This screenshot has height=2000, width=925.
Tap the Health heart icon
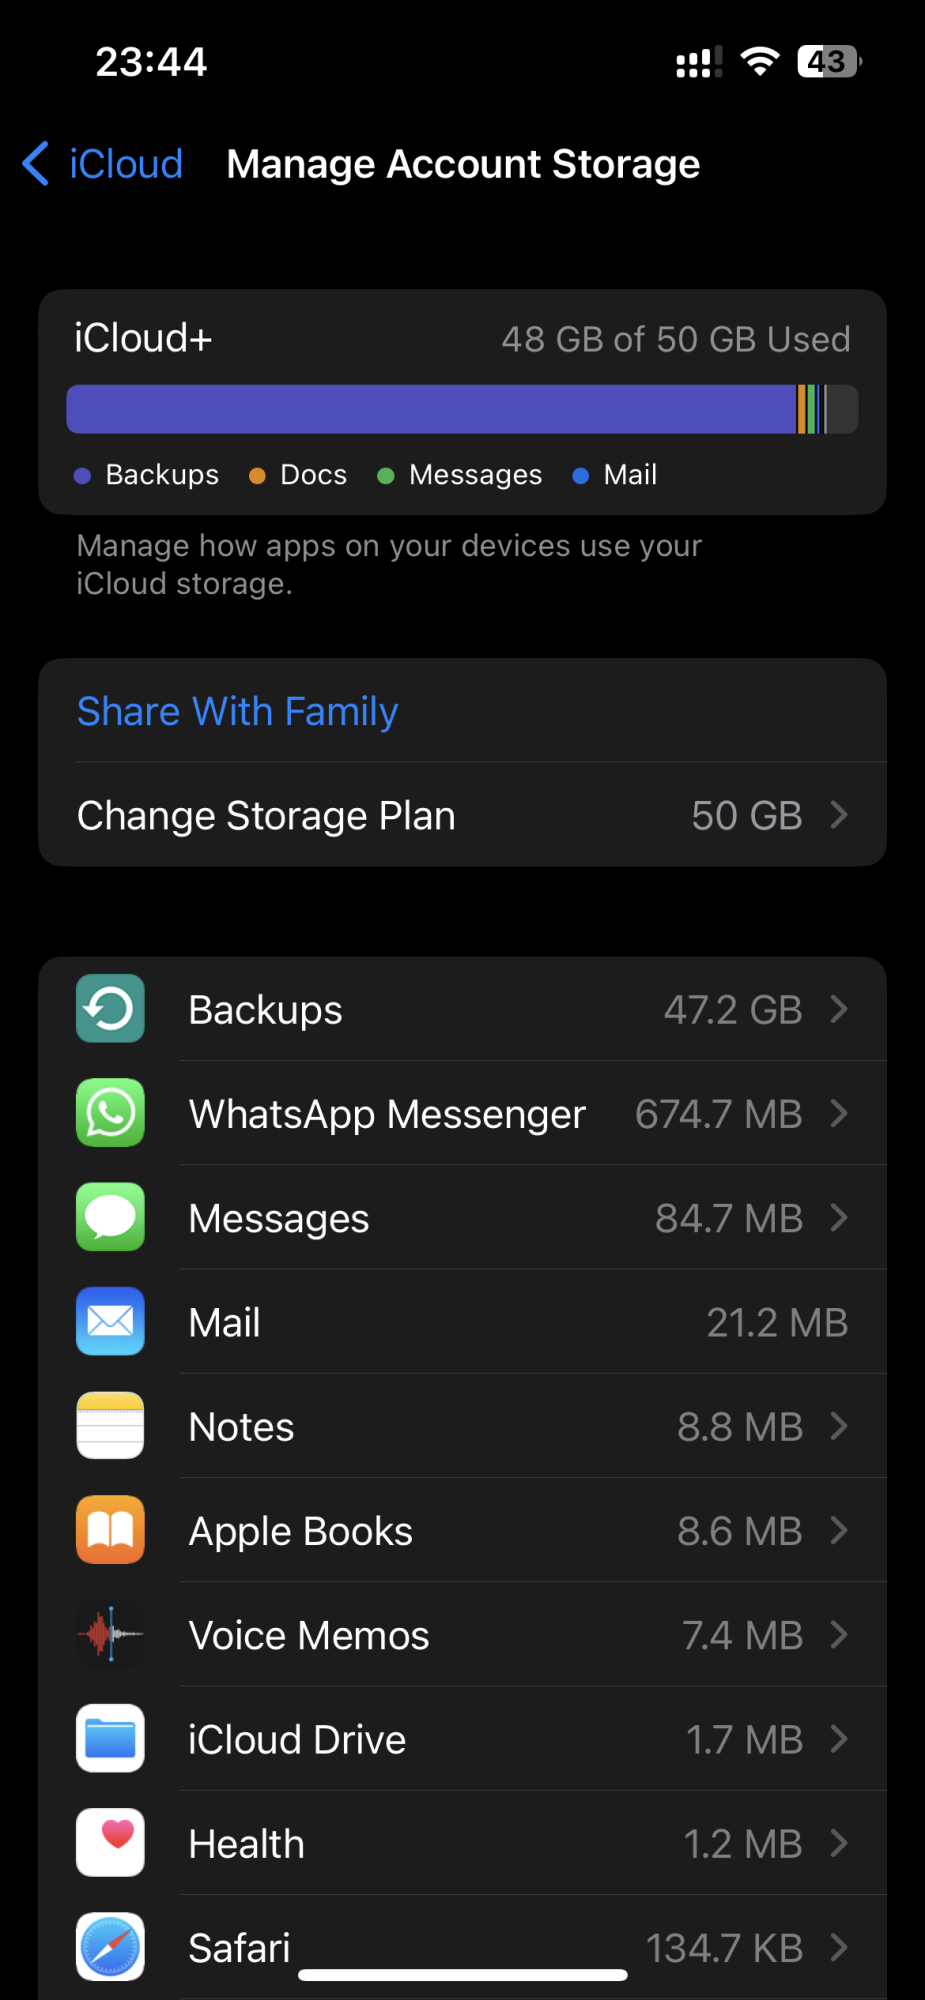tap(110, 1842)
